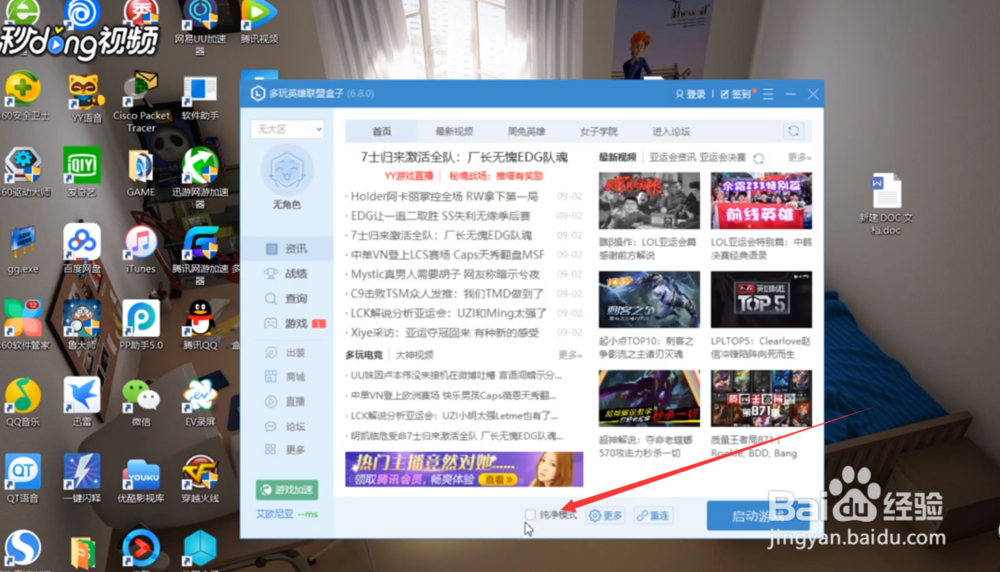Switch to the 进入论坛 tab
Screen dimensions: 1000x572
671,131
